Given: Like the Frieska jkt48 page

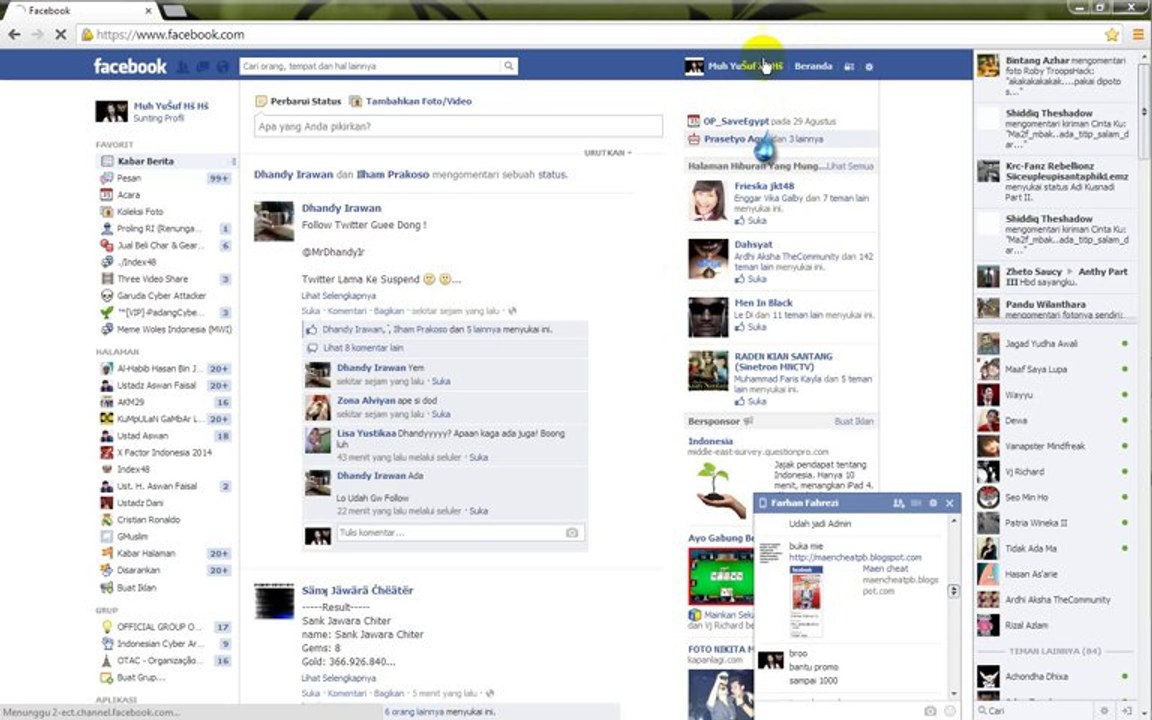Looking at the screenshot, I should click(751, 220).
